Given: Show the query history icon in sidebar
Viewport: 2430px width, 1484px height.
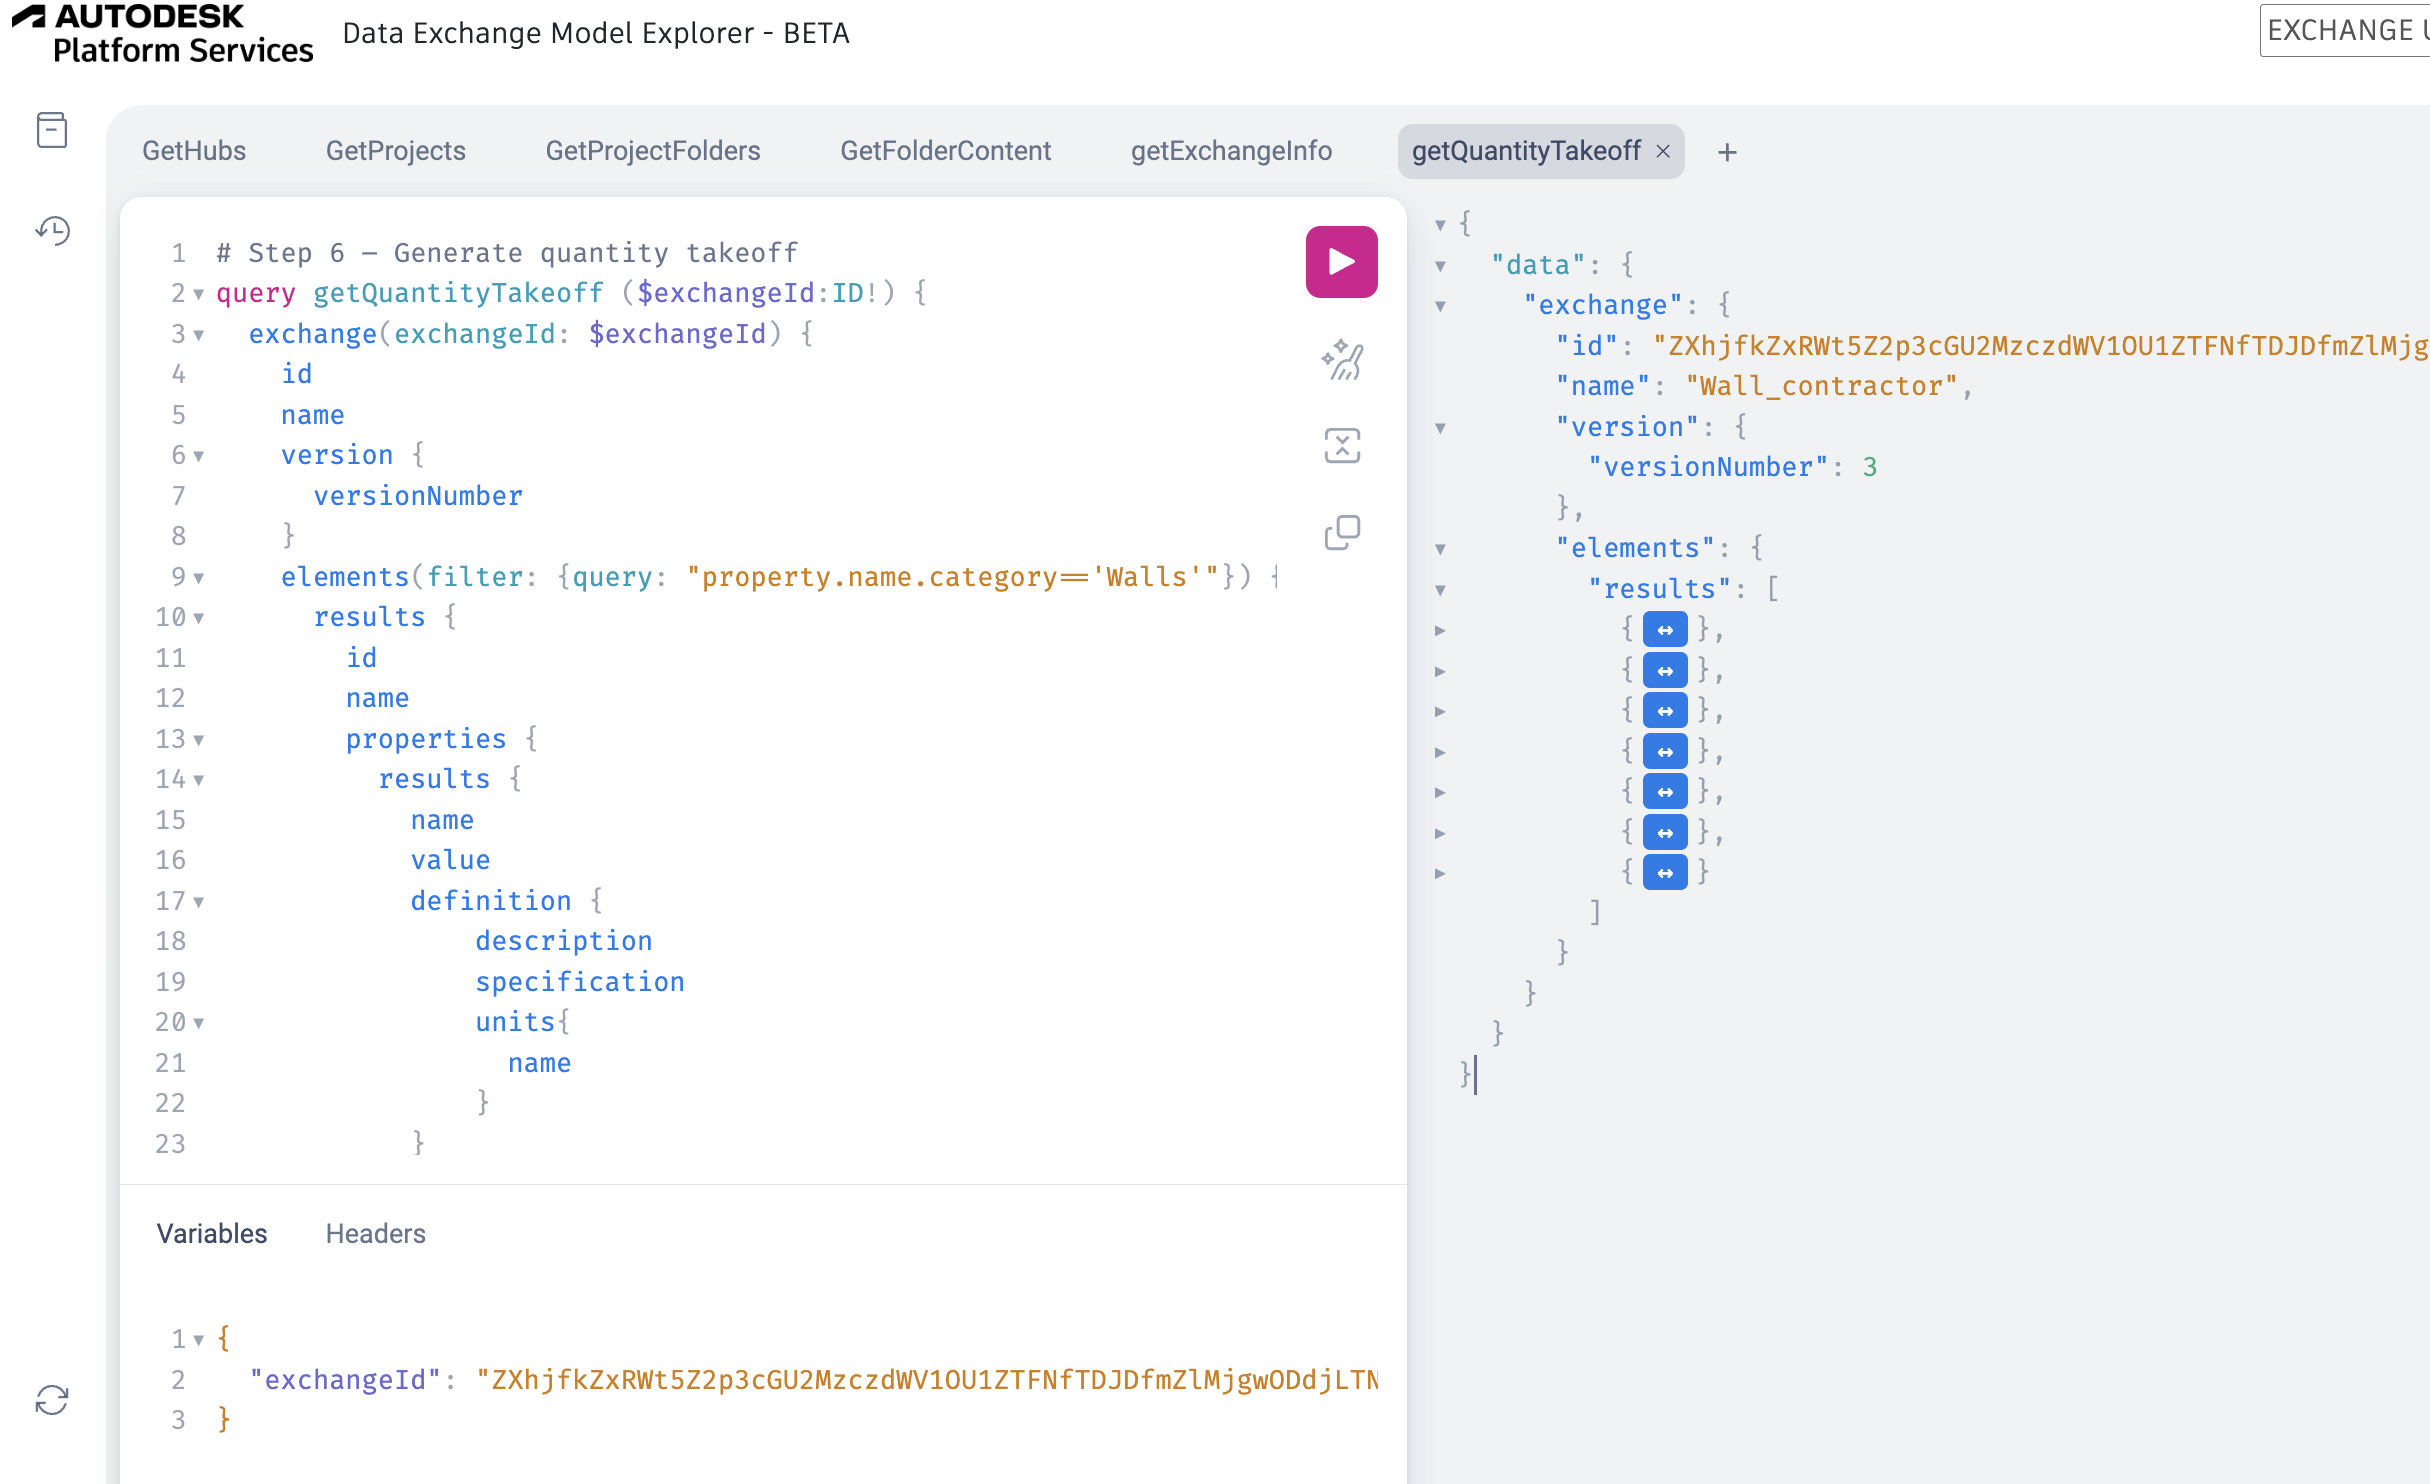Looking at the screenshot, I should tap(52, 231).
